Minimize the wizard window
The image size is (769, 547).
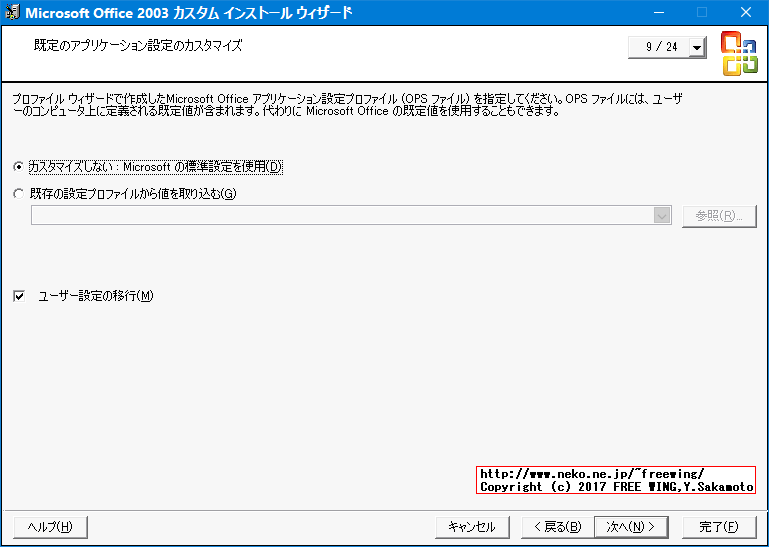pos(659,12)
